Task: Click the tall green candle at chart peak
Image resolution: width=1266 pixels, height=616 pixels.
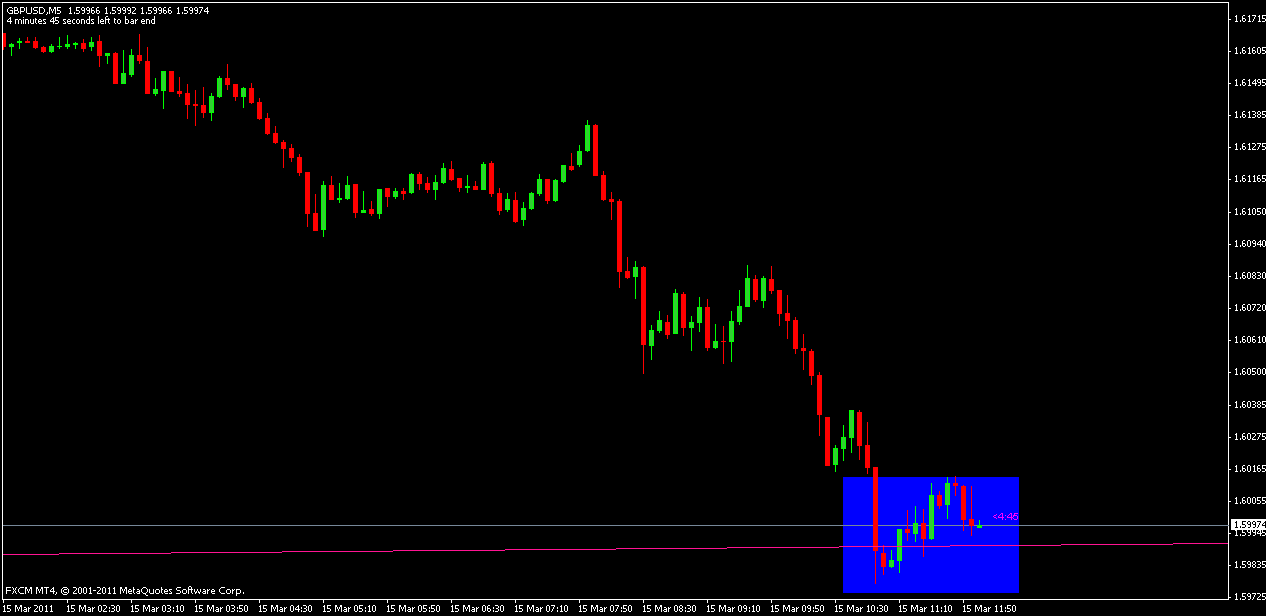Action: point(587,140)
